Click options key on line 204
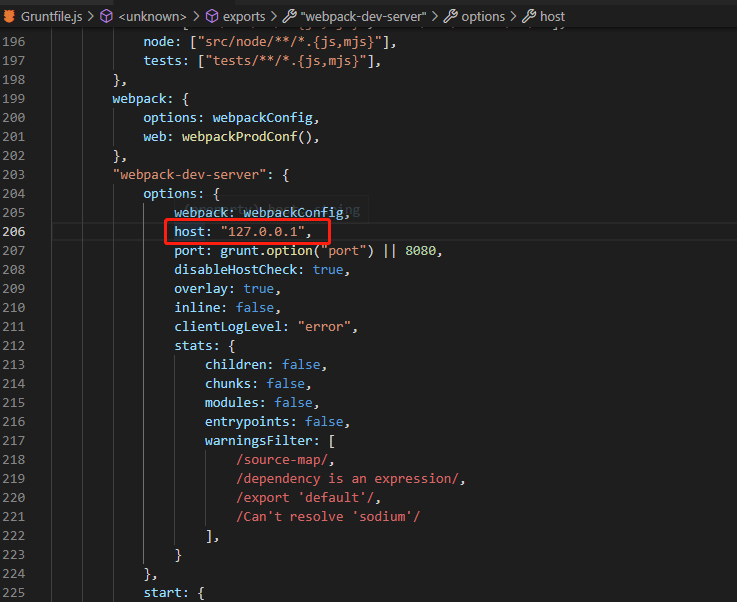 point(170,194)
